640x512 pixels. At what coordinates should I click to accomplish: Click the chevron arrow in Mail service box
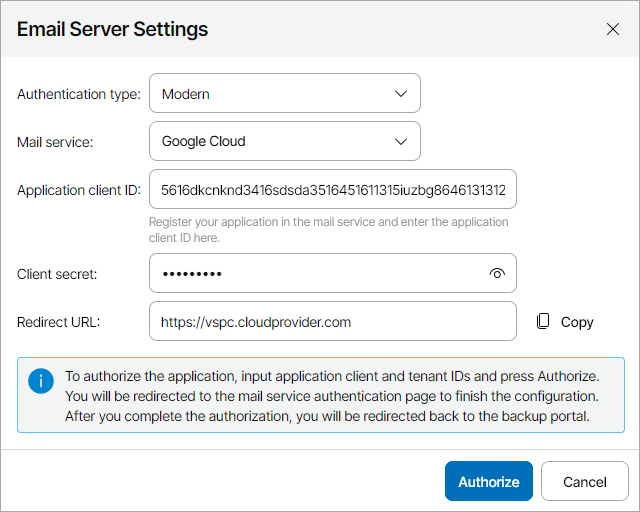[x=401, y=142]
